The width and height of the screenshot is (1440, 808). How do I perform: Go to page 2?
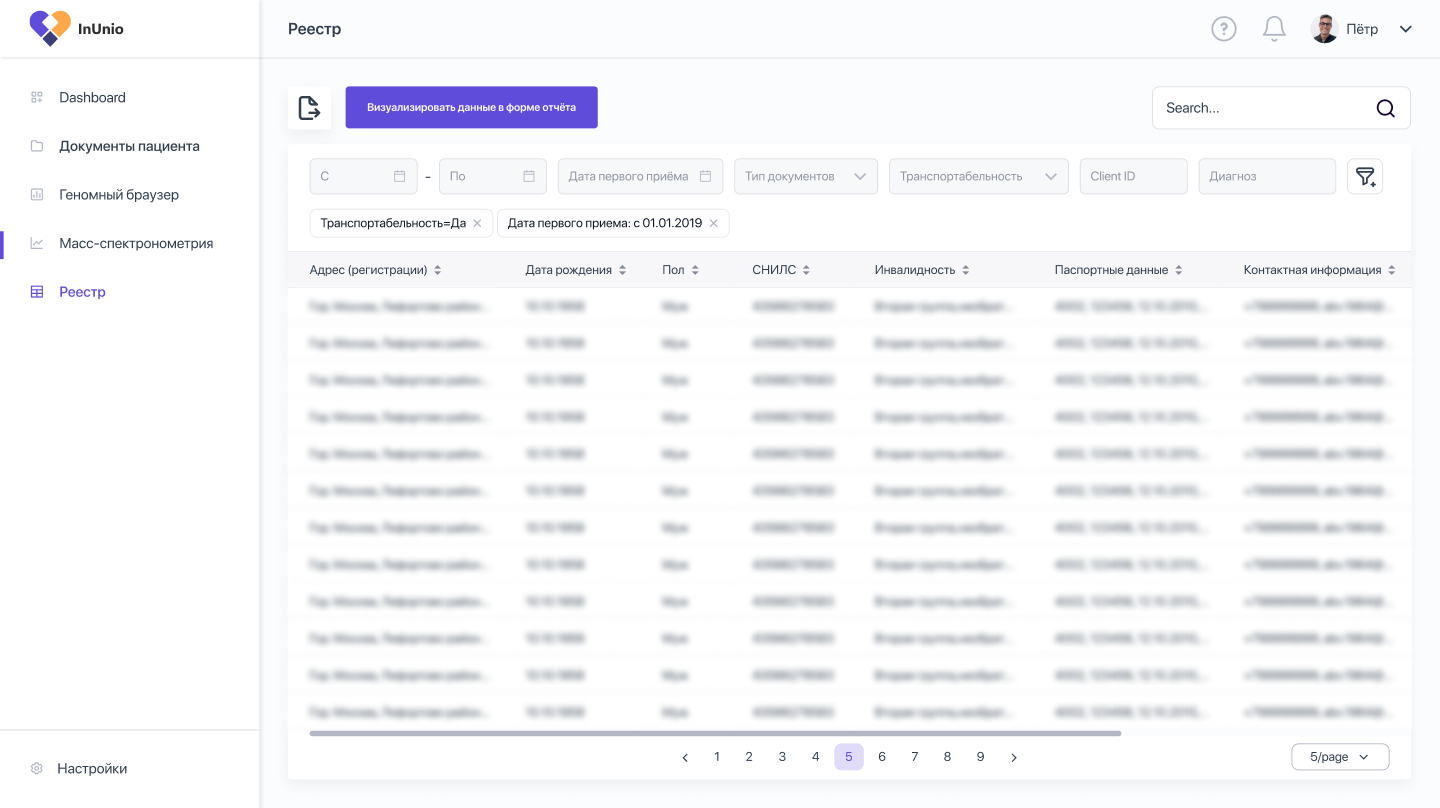(749, 757)
